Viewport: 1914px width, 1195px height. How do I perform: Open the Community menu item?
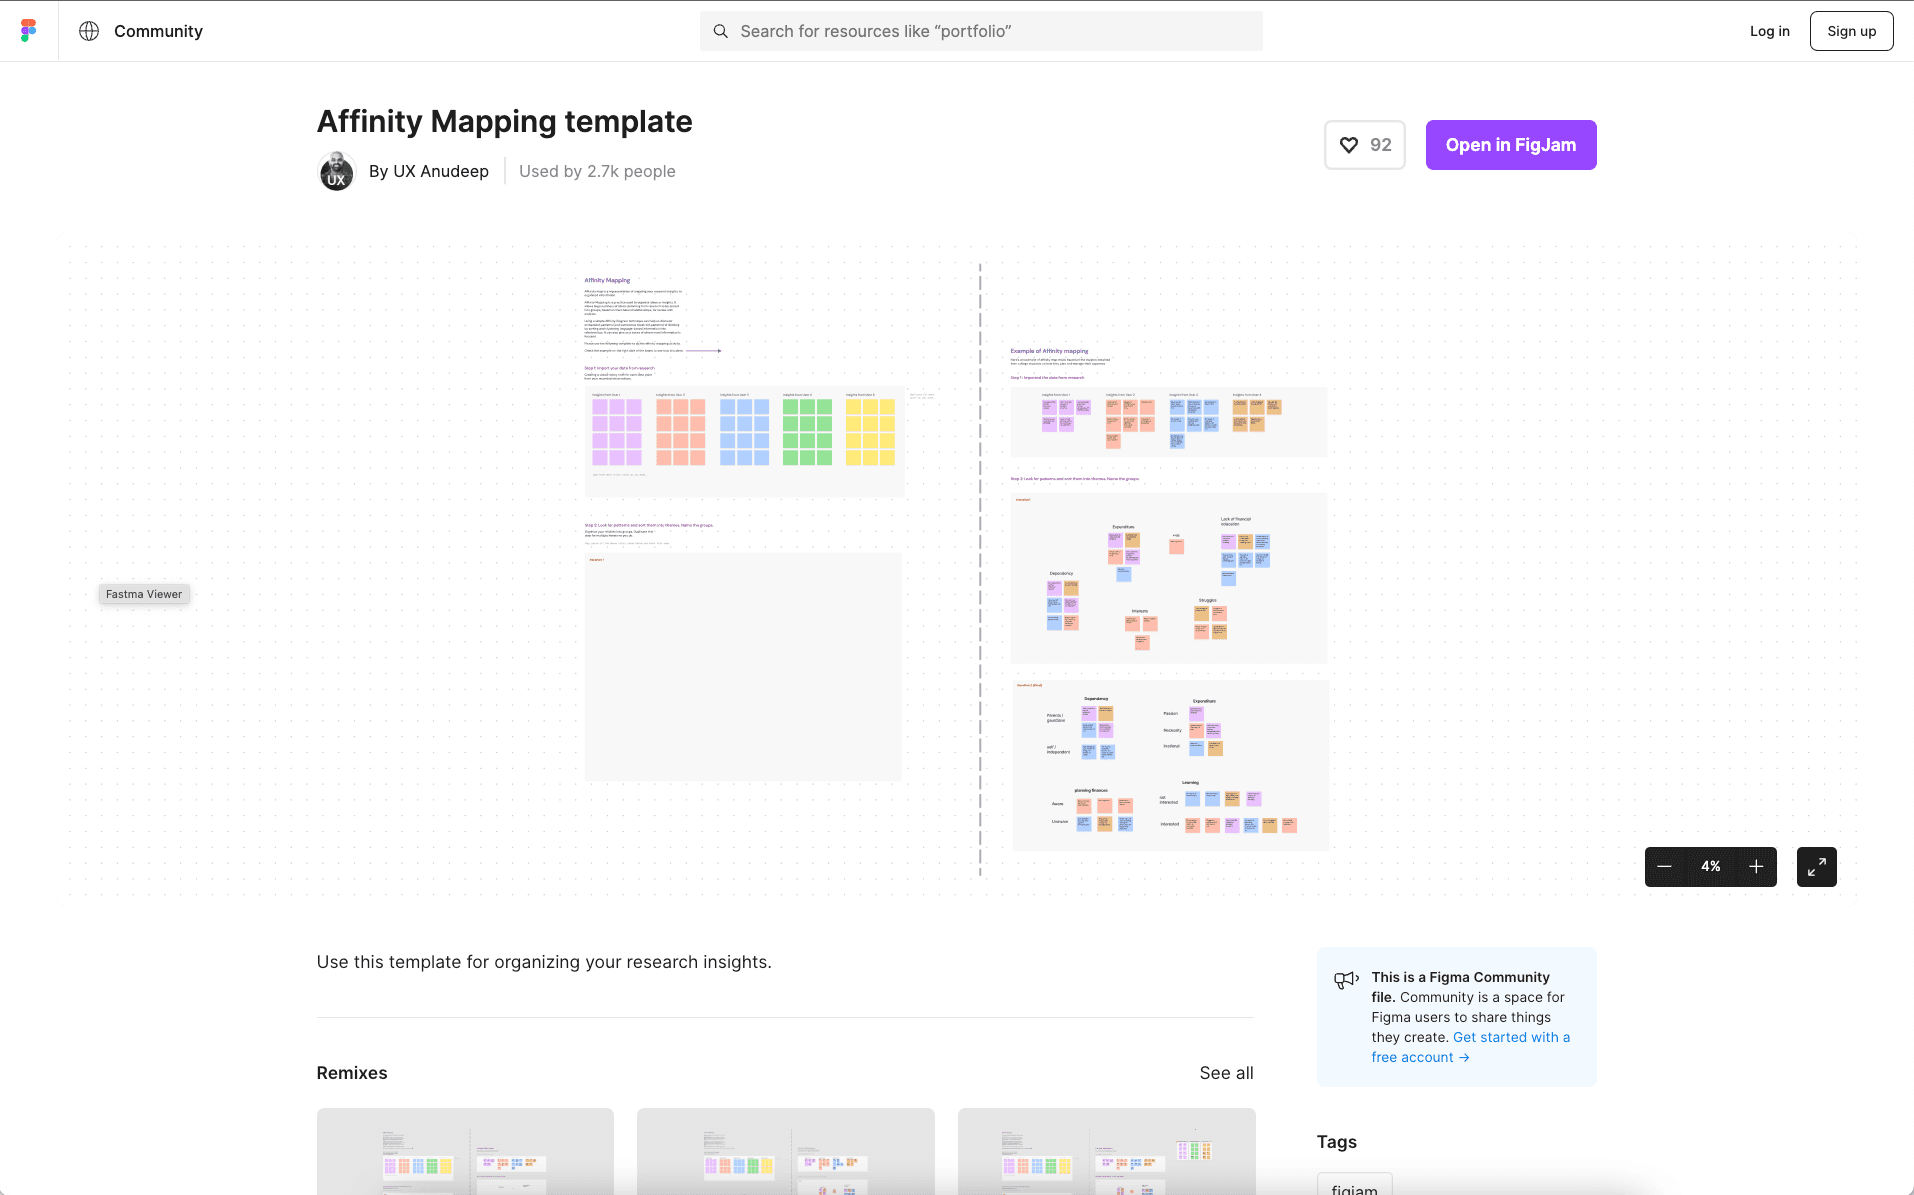coord(158,31)
